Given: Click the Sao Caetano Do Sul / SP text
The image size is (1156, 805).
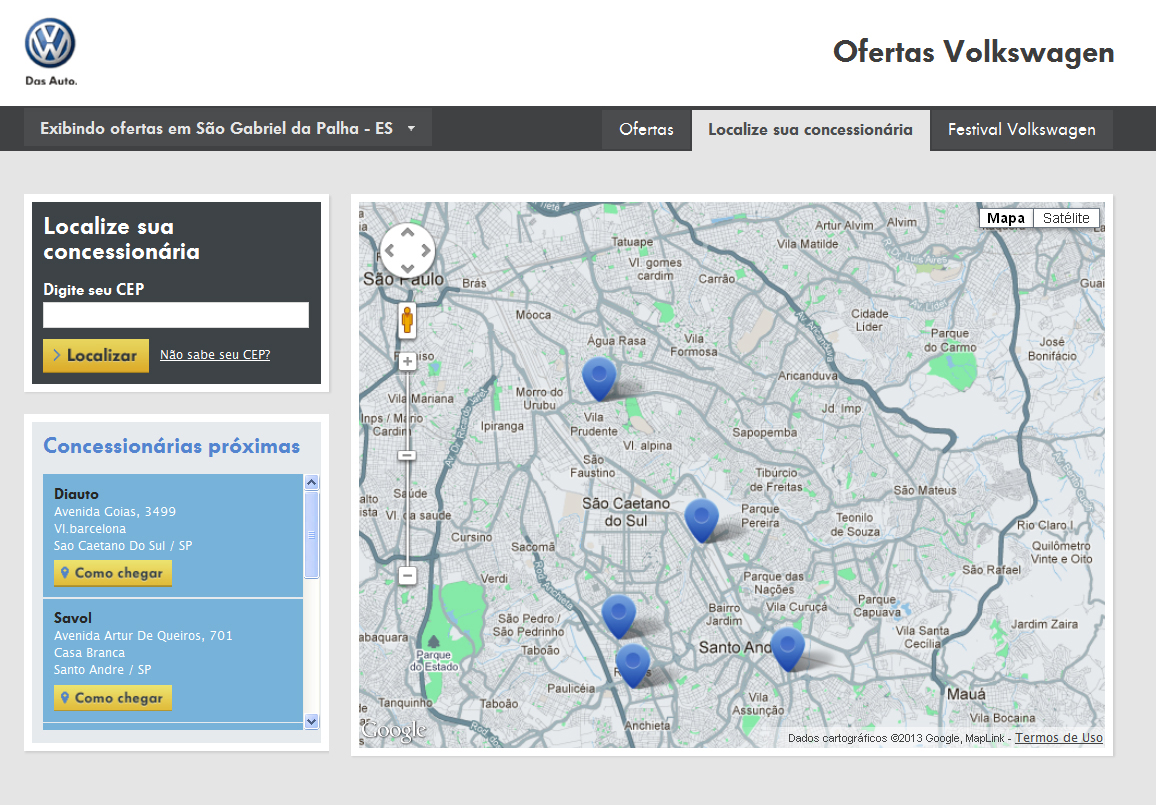Looking at the screenshot, I should (x=123, y=546).
